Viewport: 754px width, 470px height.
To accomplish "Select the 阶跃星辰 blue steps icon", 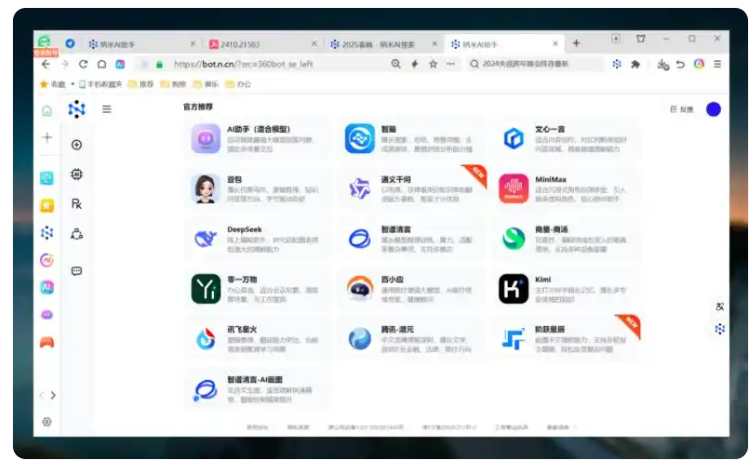I will tap(514, 339).
